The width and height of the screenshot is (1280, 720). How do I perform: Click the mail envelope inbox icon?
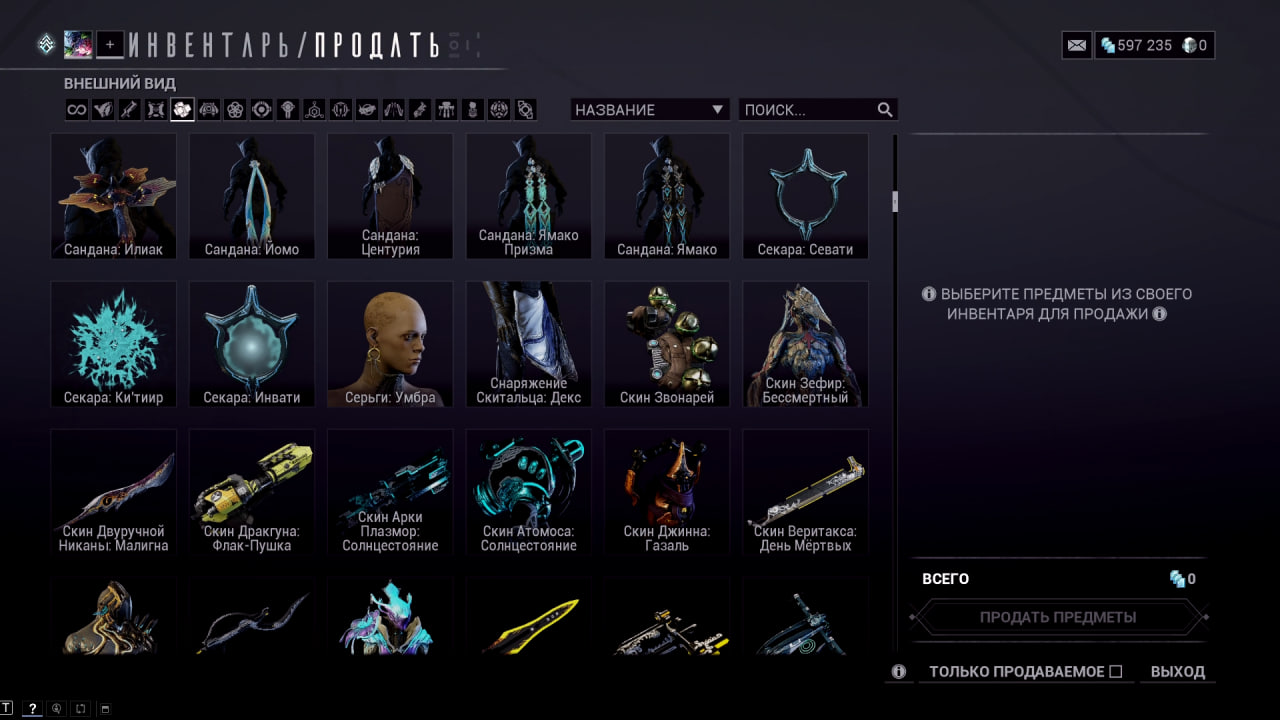(x=1077, y=45)
